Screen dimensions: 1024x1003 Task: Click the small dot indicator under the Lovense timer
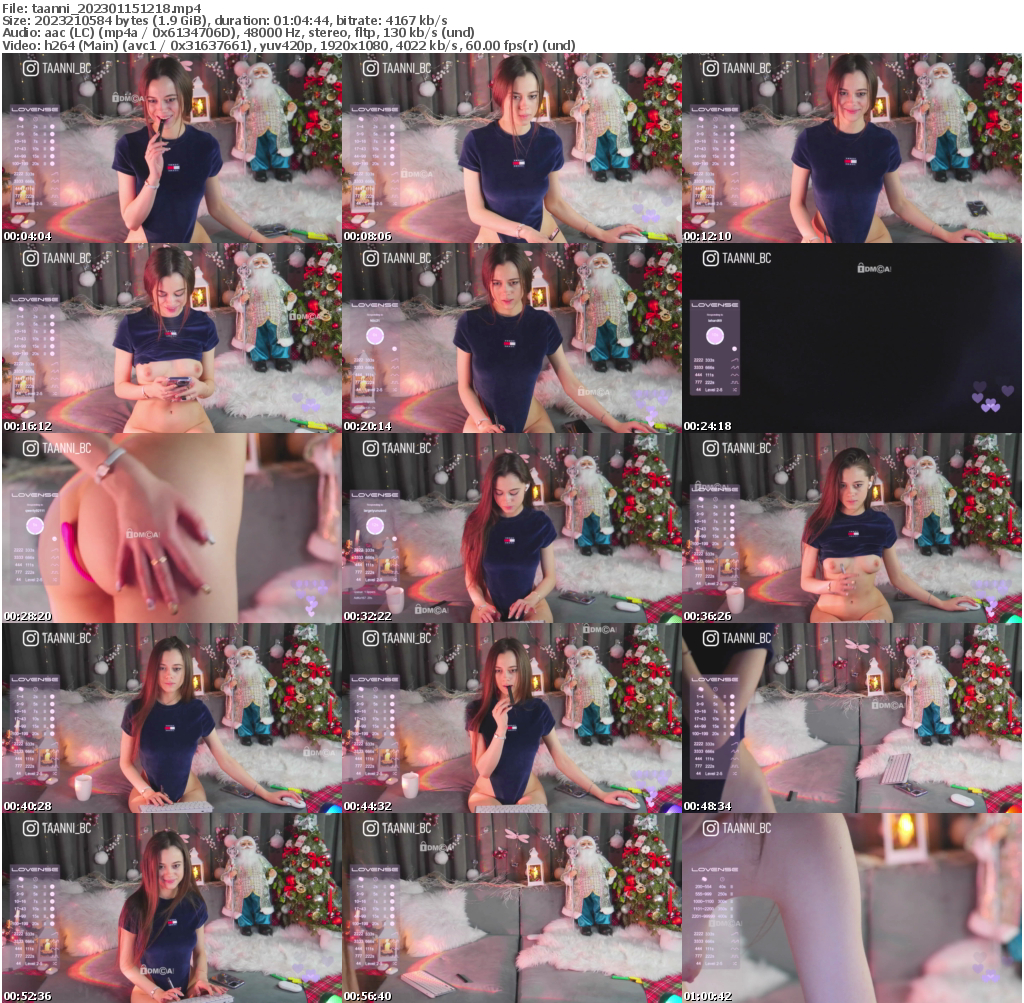(735, 348)
